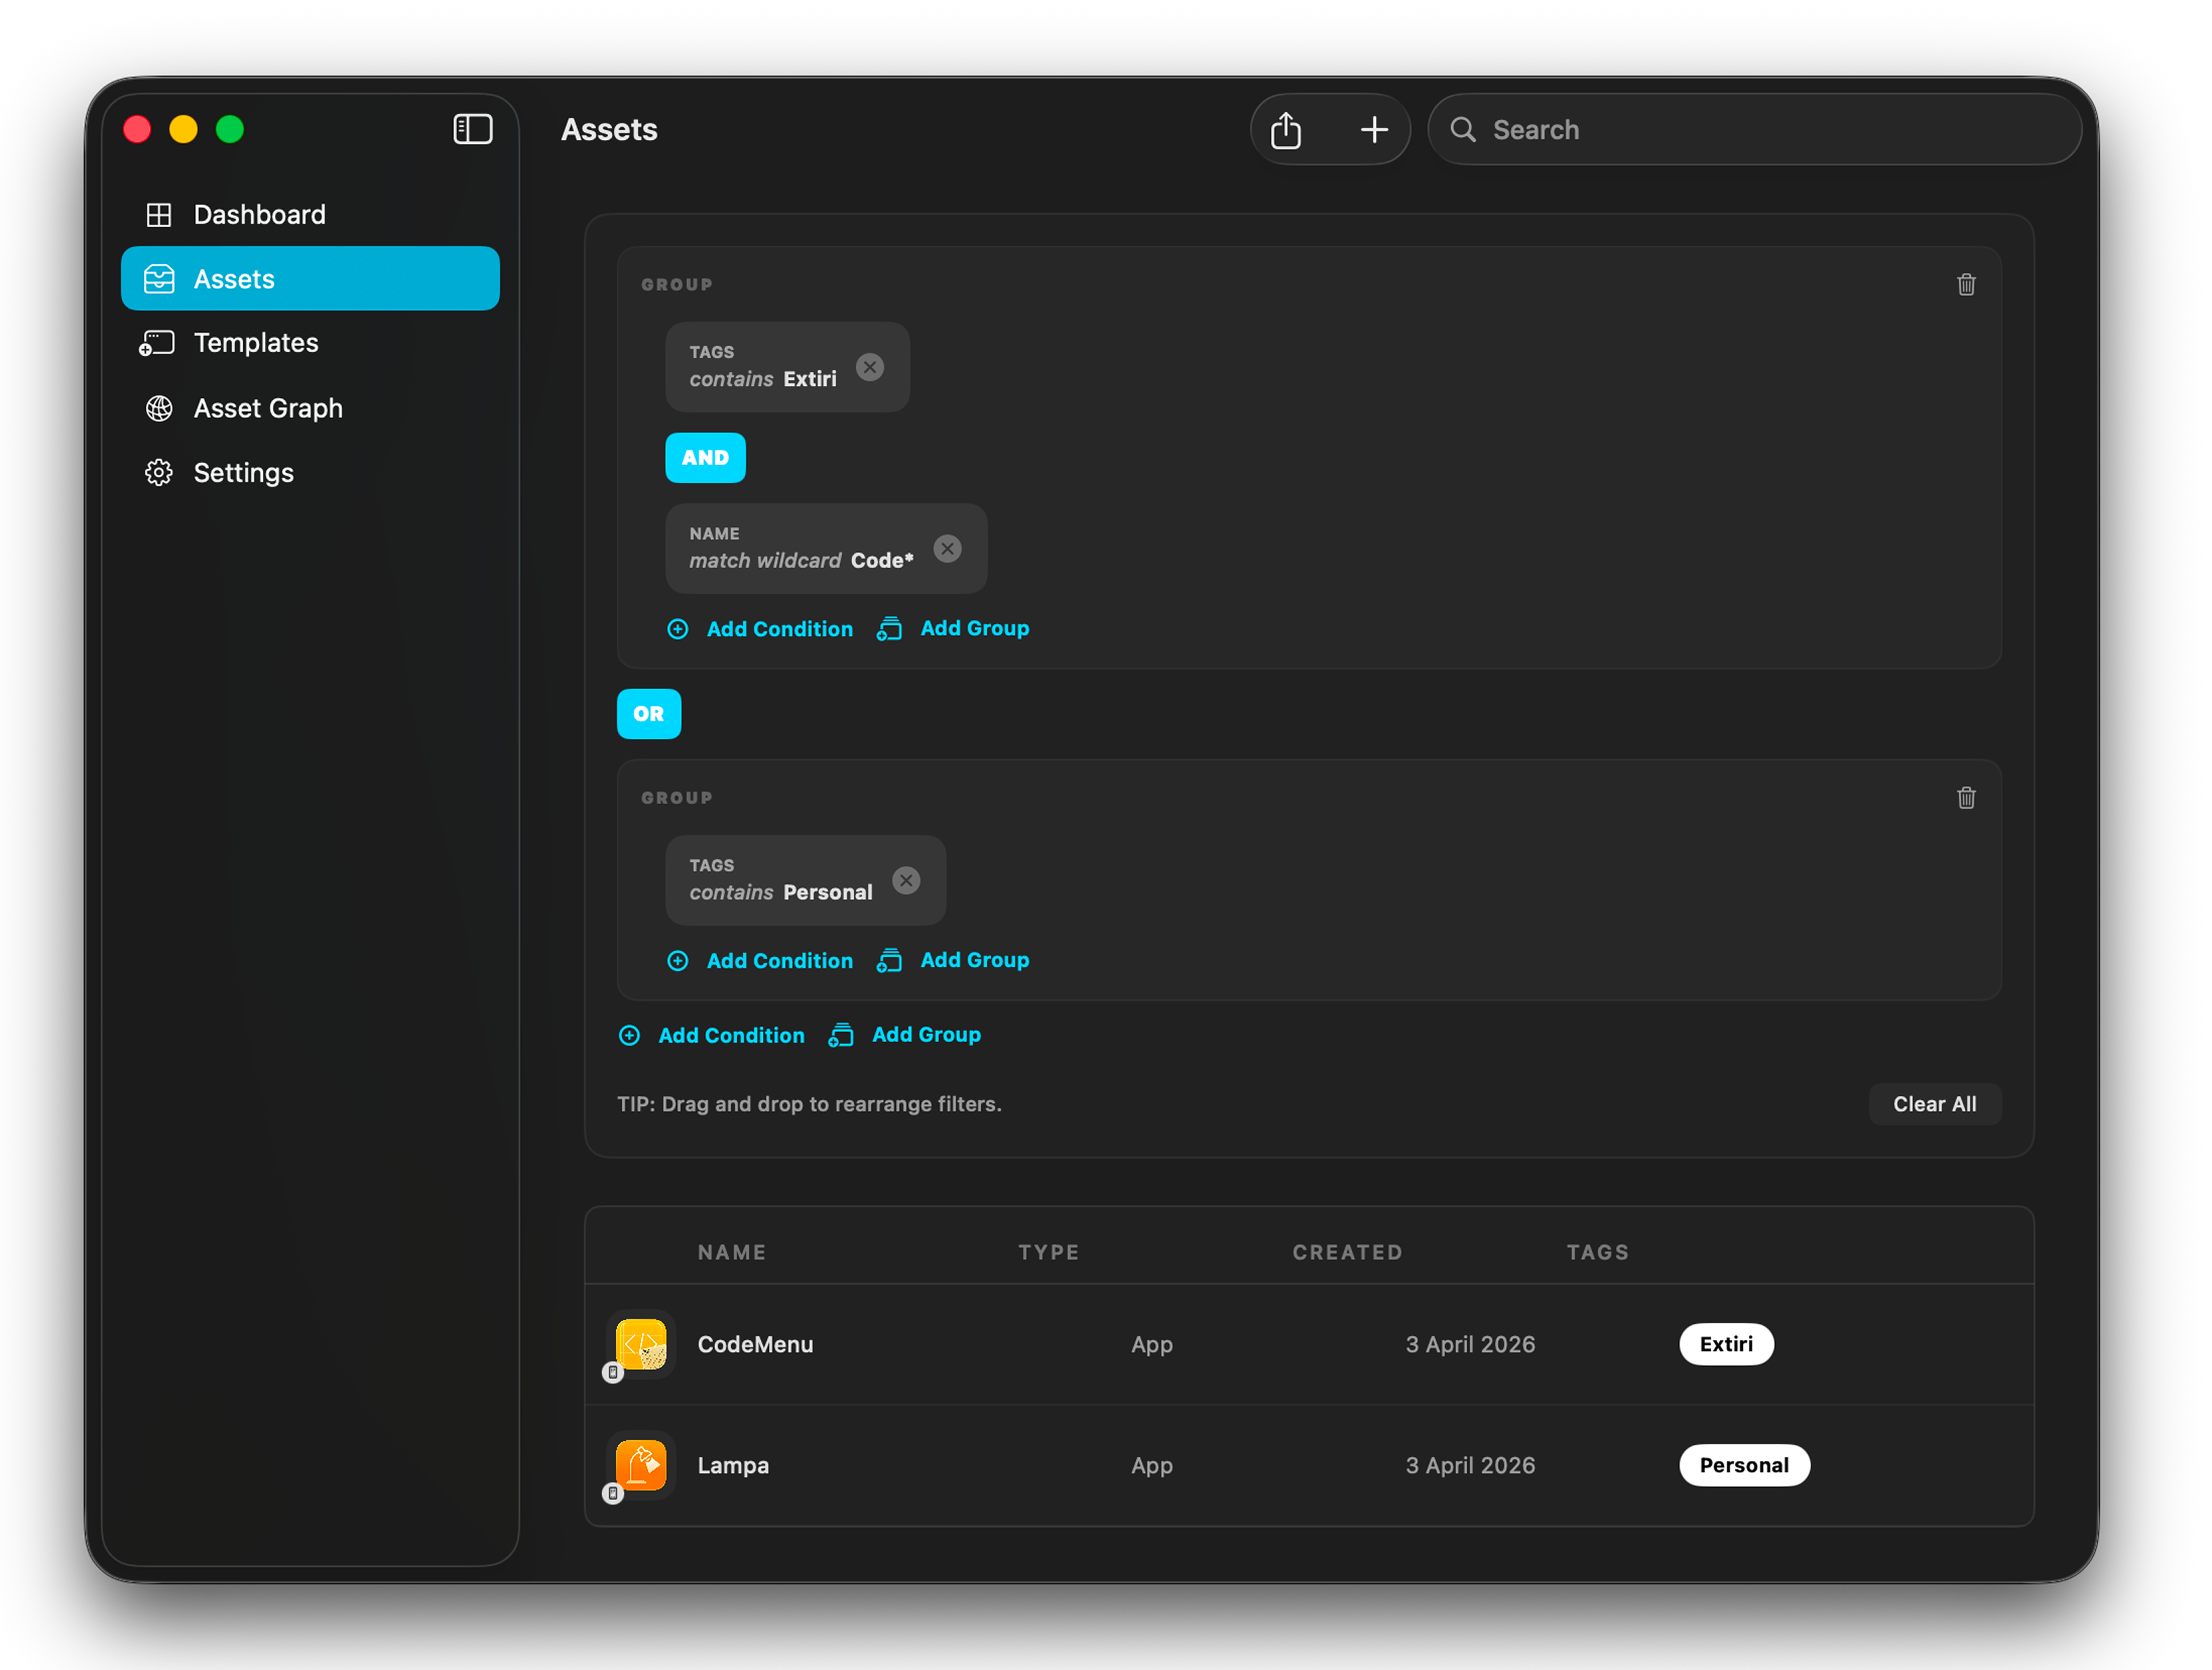Open Settings via the gear icon
Viewport: 2212px width, 1670px height.
pyautogui.click(x=158, y=472)
